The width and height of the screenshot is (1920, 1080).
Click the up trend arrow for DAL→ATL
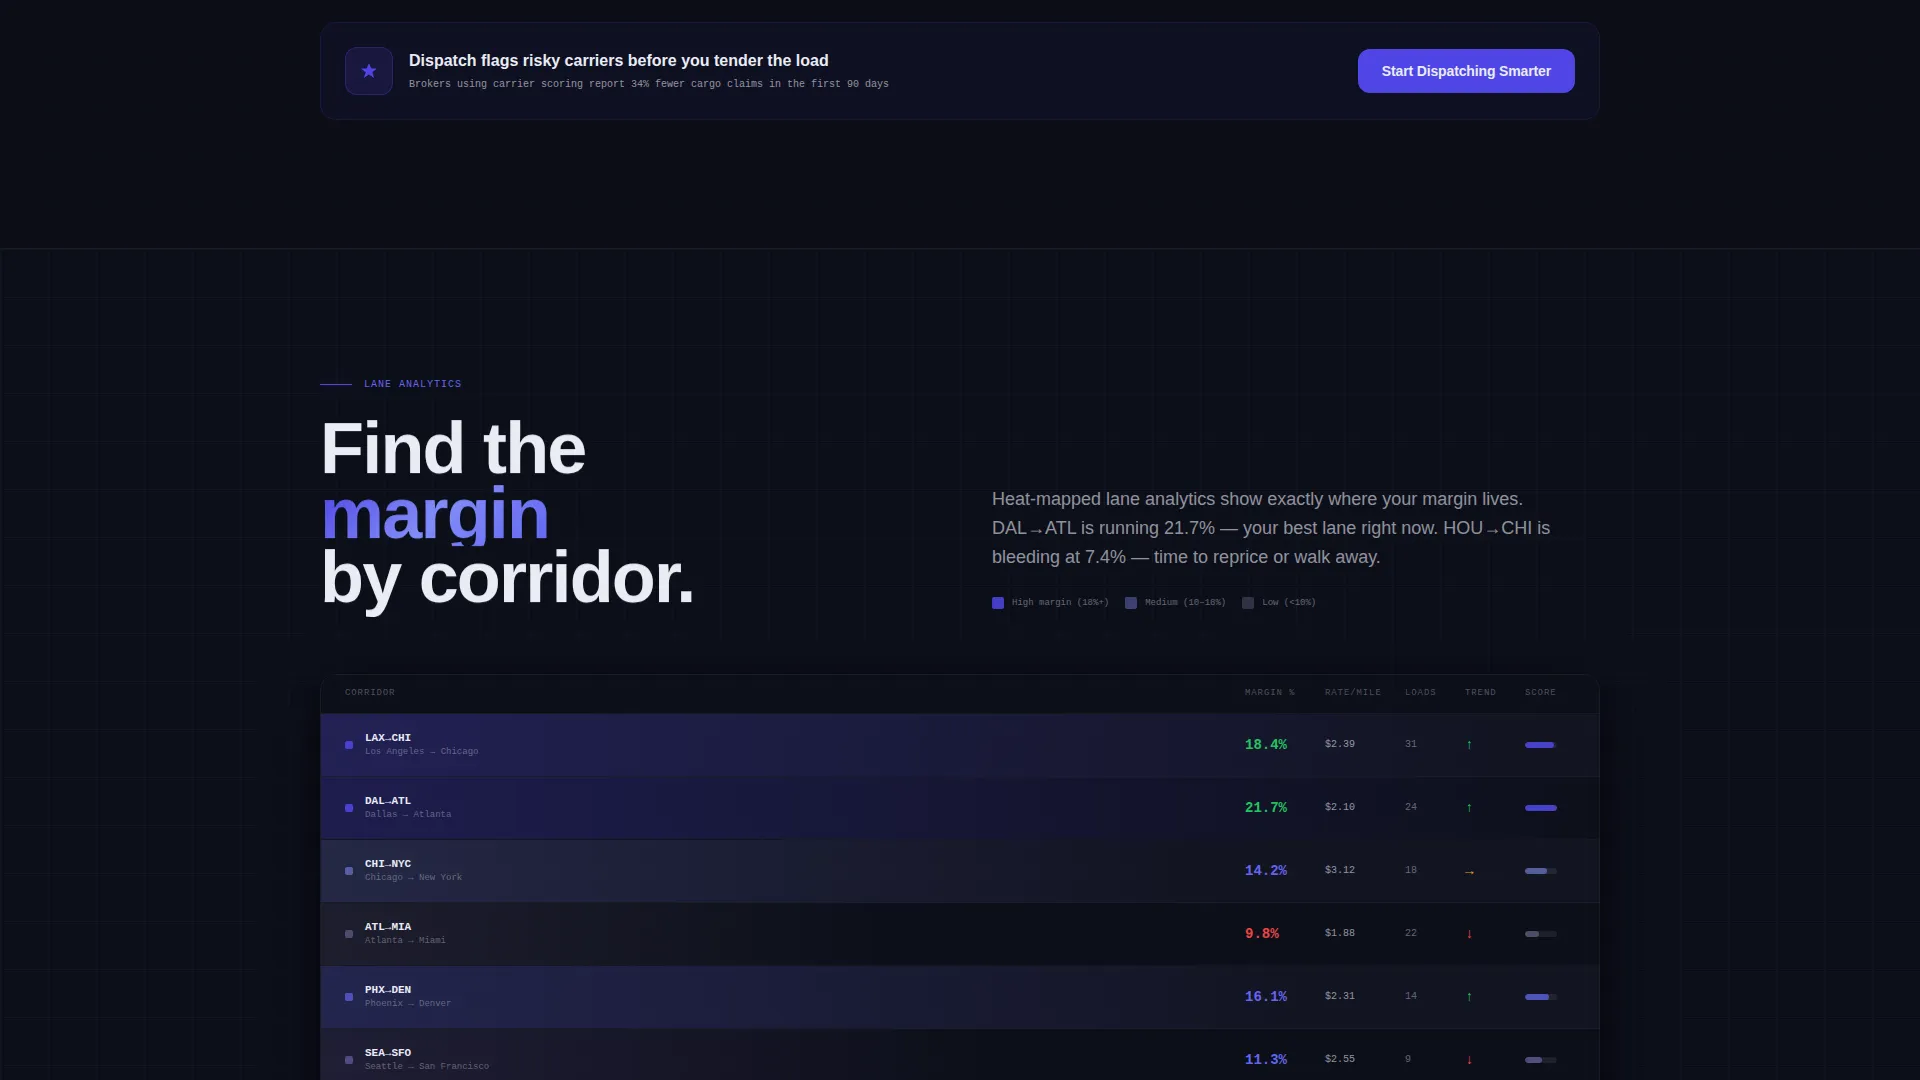[x=1469, y=808]
